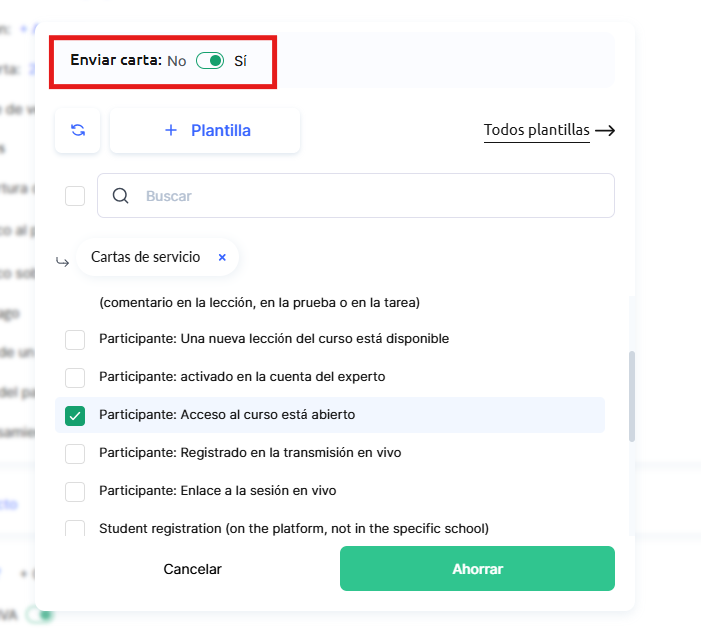Check Una nueva lección del curso
The height and width of the screenshot is (643, 701).
coord(75,340)
